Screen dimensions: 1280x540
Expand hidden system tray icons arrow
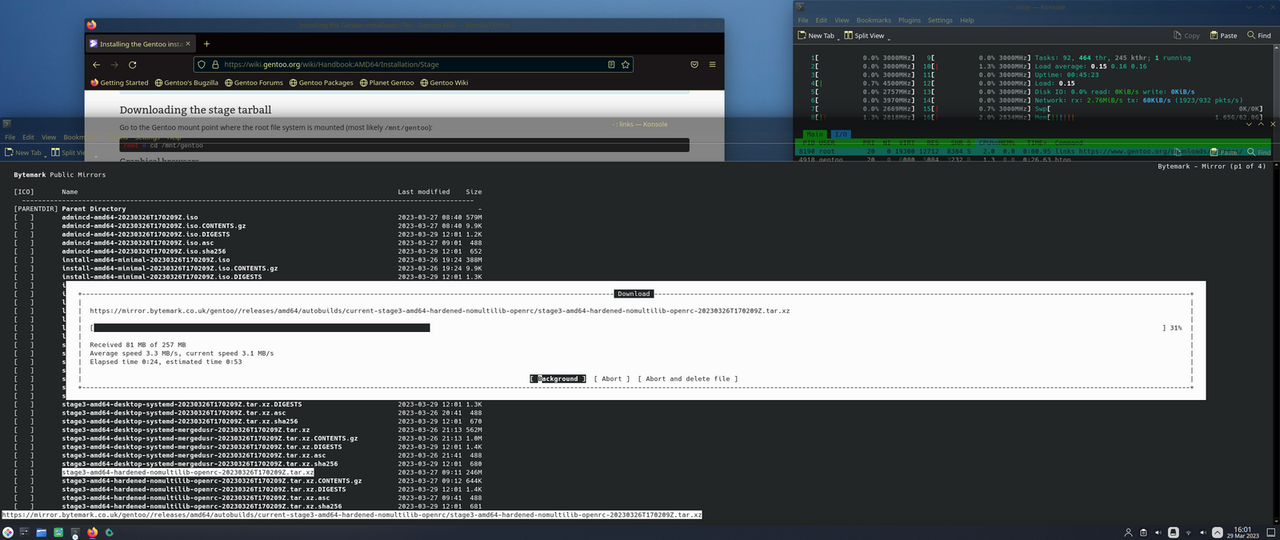click(x=1217, y=532)
